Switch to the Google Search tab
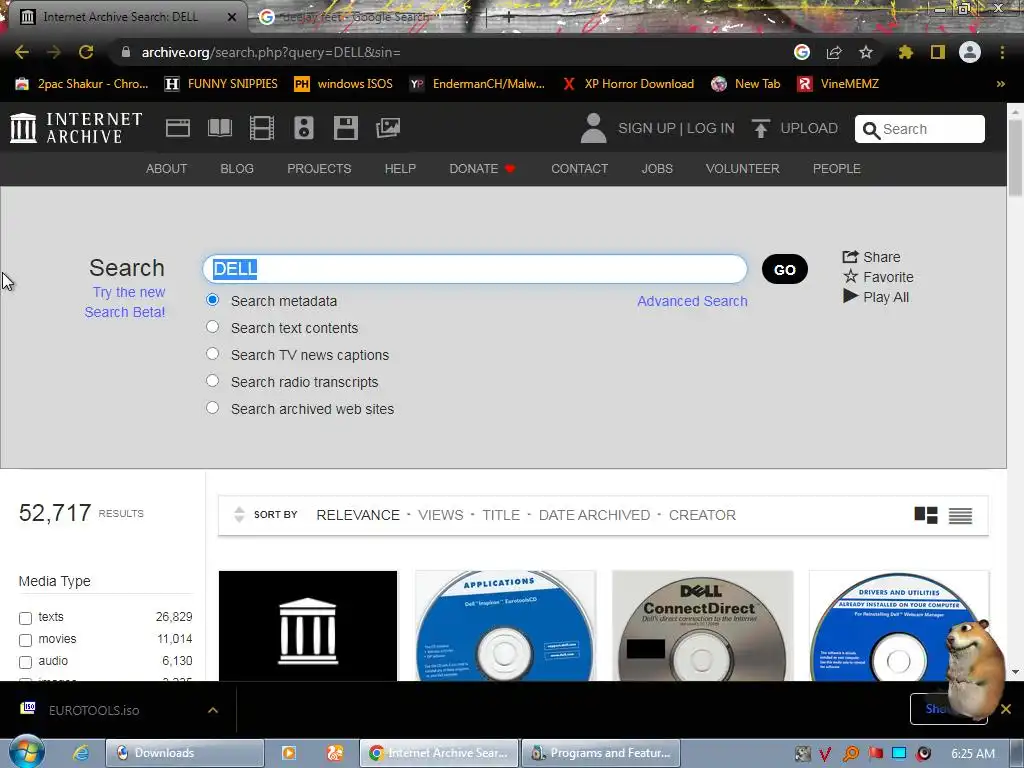Image resolution: width=1024 pixels, height=768 pixels. (357, 17)
